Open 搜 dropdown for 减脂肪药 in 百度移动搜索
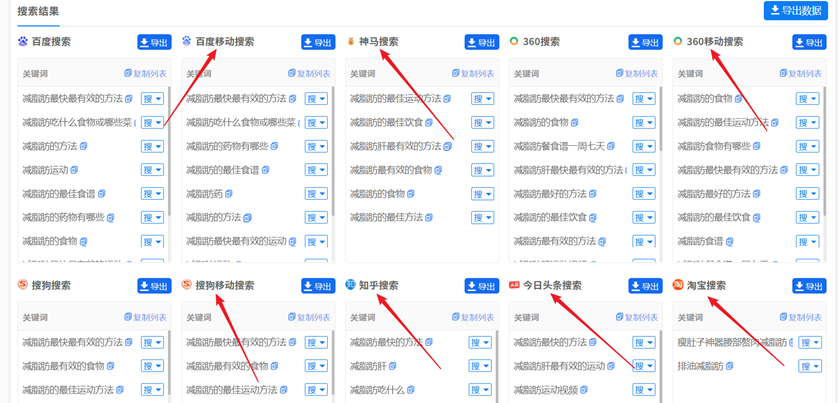The height and width of the screenshot is (403, 839). pyautogui.click(x=316, y=194)
